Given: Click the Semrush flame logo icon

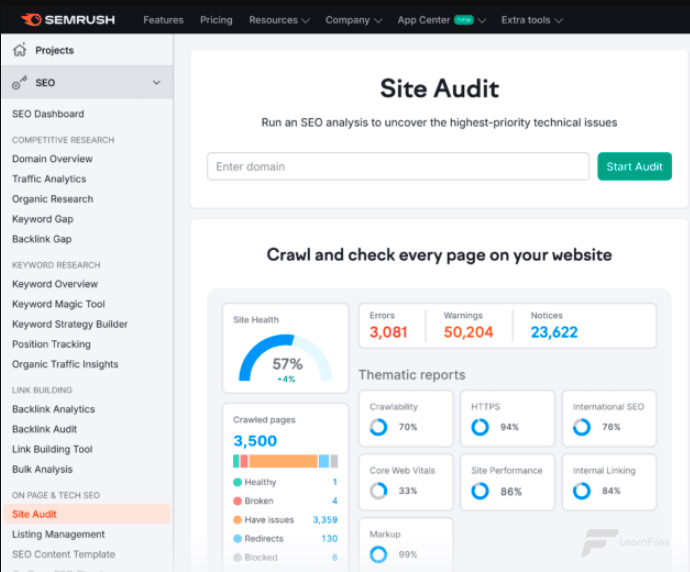Looking at the screenshot, I should (31, 20).
